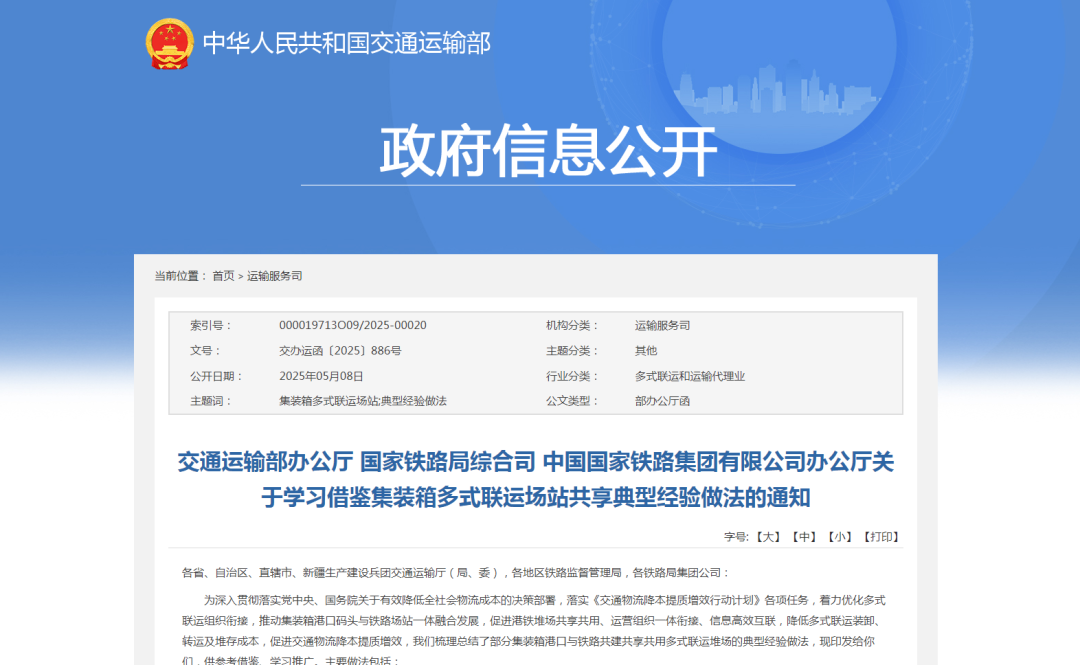Click the national emblem logo

(x=169, y=43)
